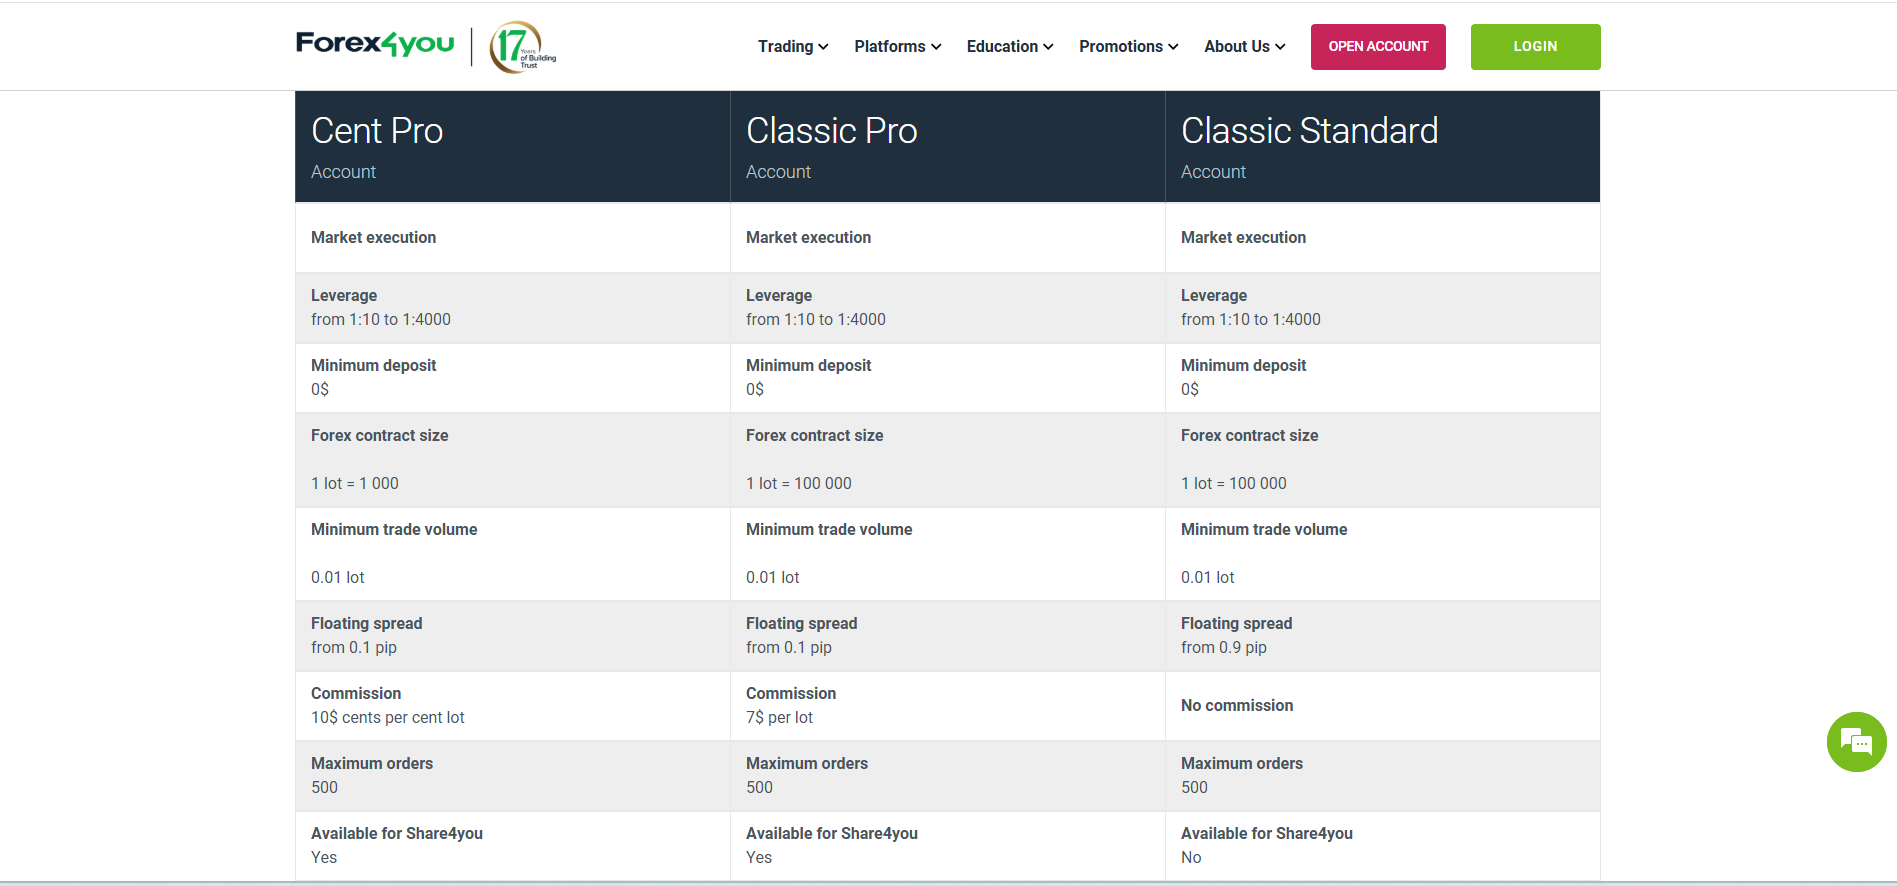Expand the Platforms dropdown menu
The height and width of the screenshot is (886, 1897).
click(x=897, y=47)
